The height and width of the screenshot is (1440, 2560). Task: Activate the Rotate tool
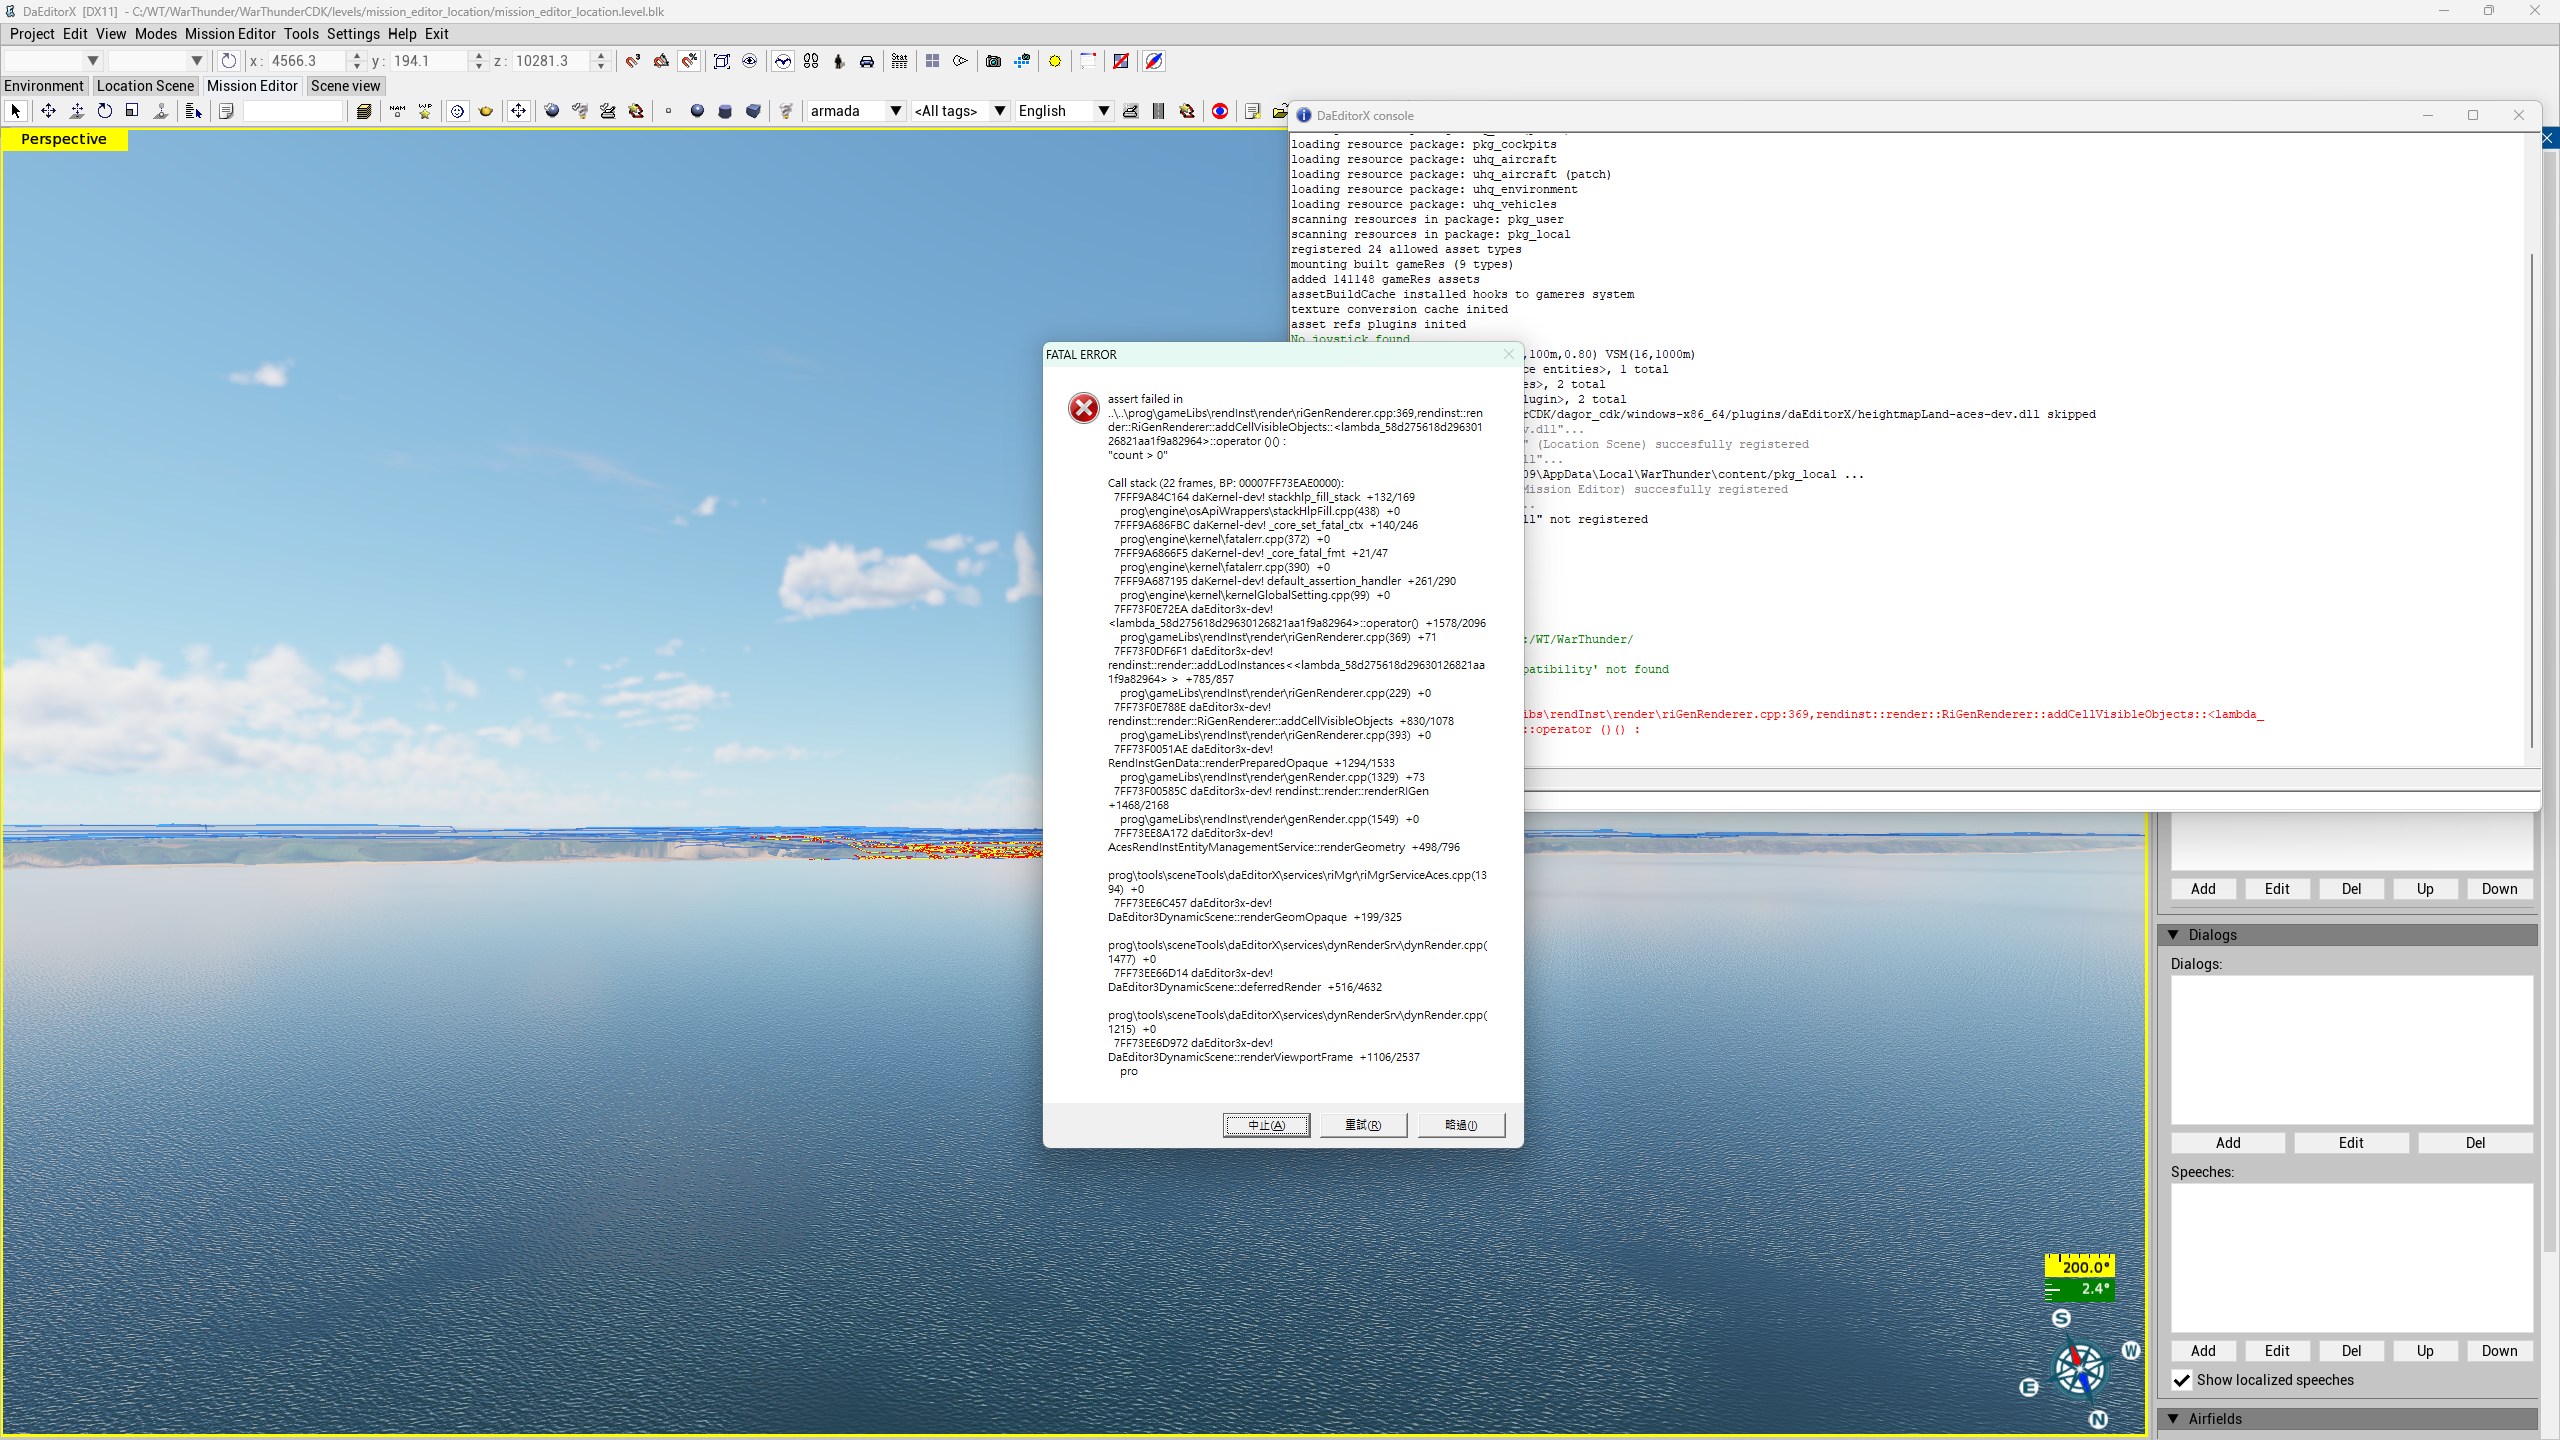click(x=104, y=111)
